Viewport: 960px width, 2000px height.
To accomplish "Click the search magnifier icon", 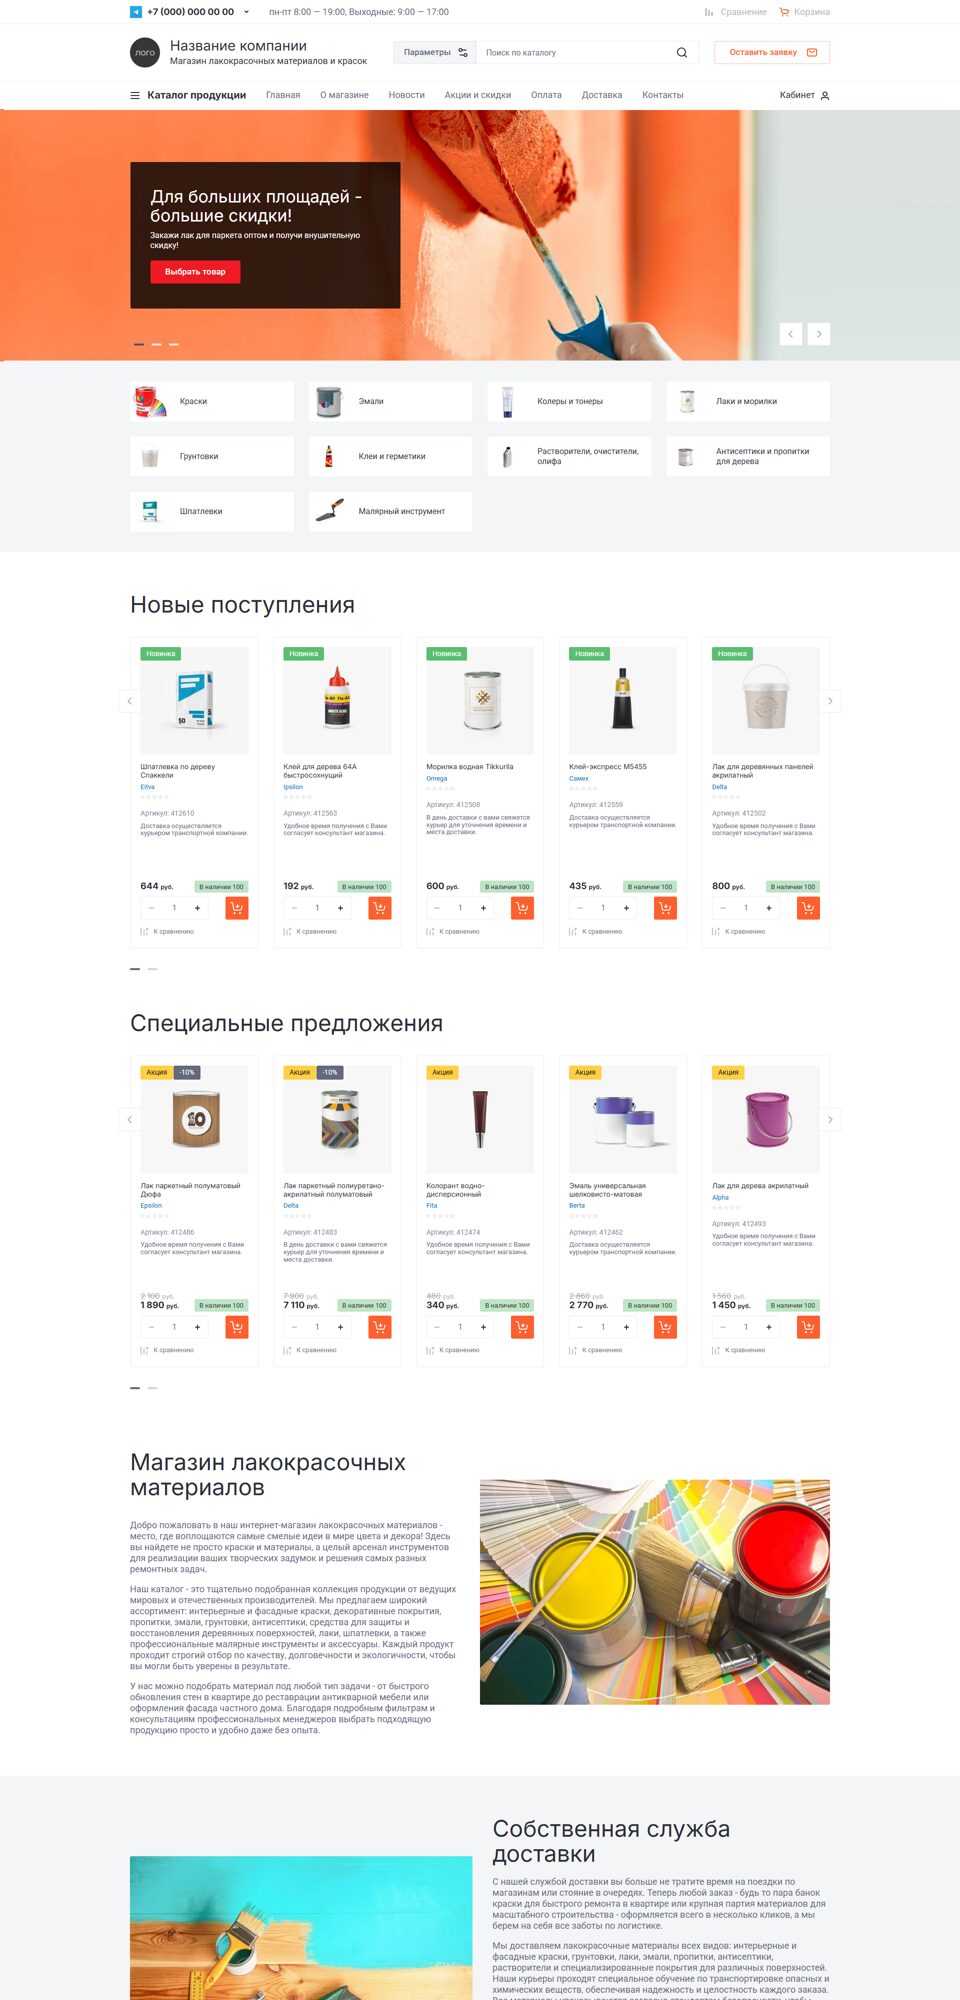I will tap(682, 53).
